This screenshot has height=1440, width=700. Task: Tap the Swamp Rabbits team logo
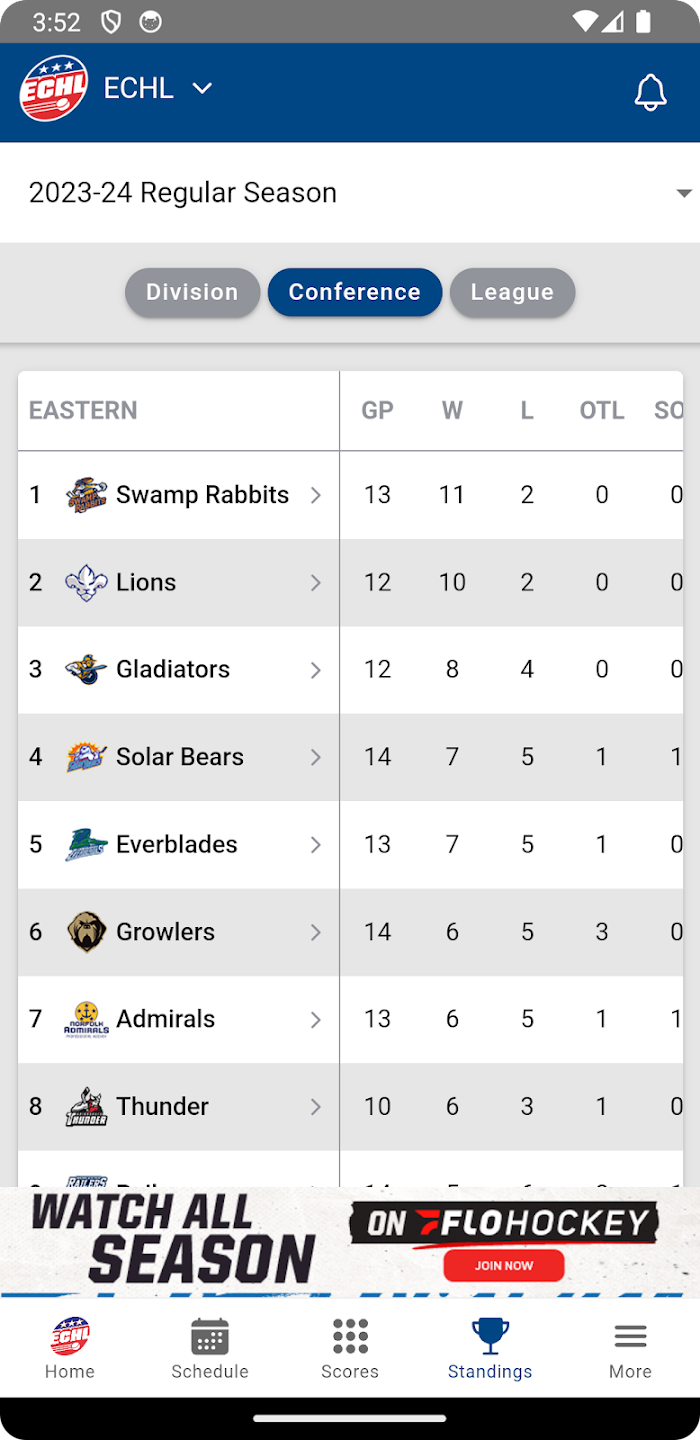[x=87, y=495]
